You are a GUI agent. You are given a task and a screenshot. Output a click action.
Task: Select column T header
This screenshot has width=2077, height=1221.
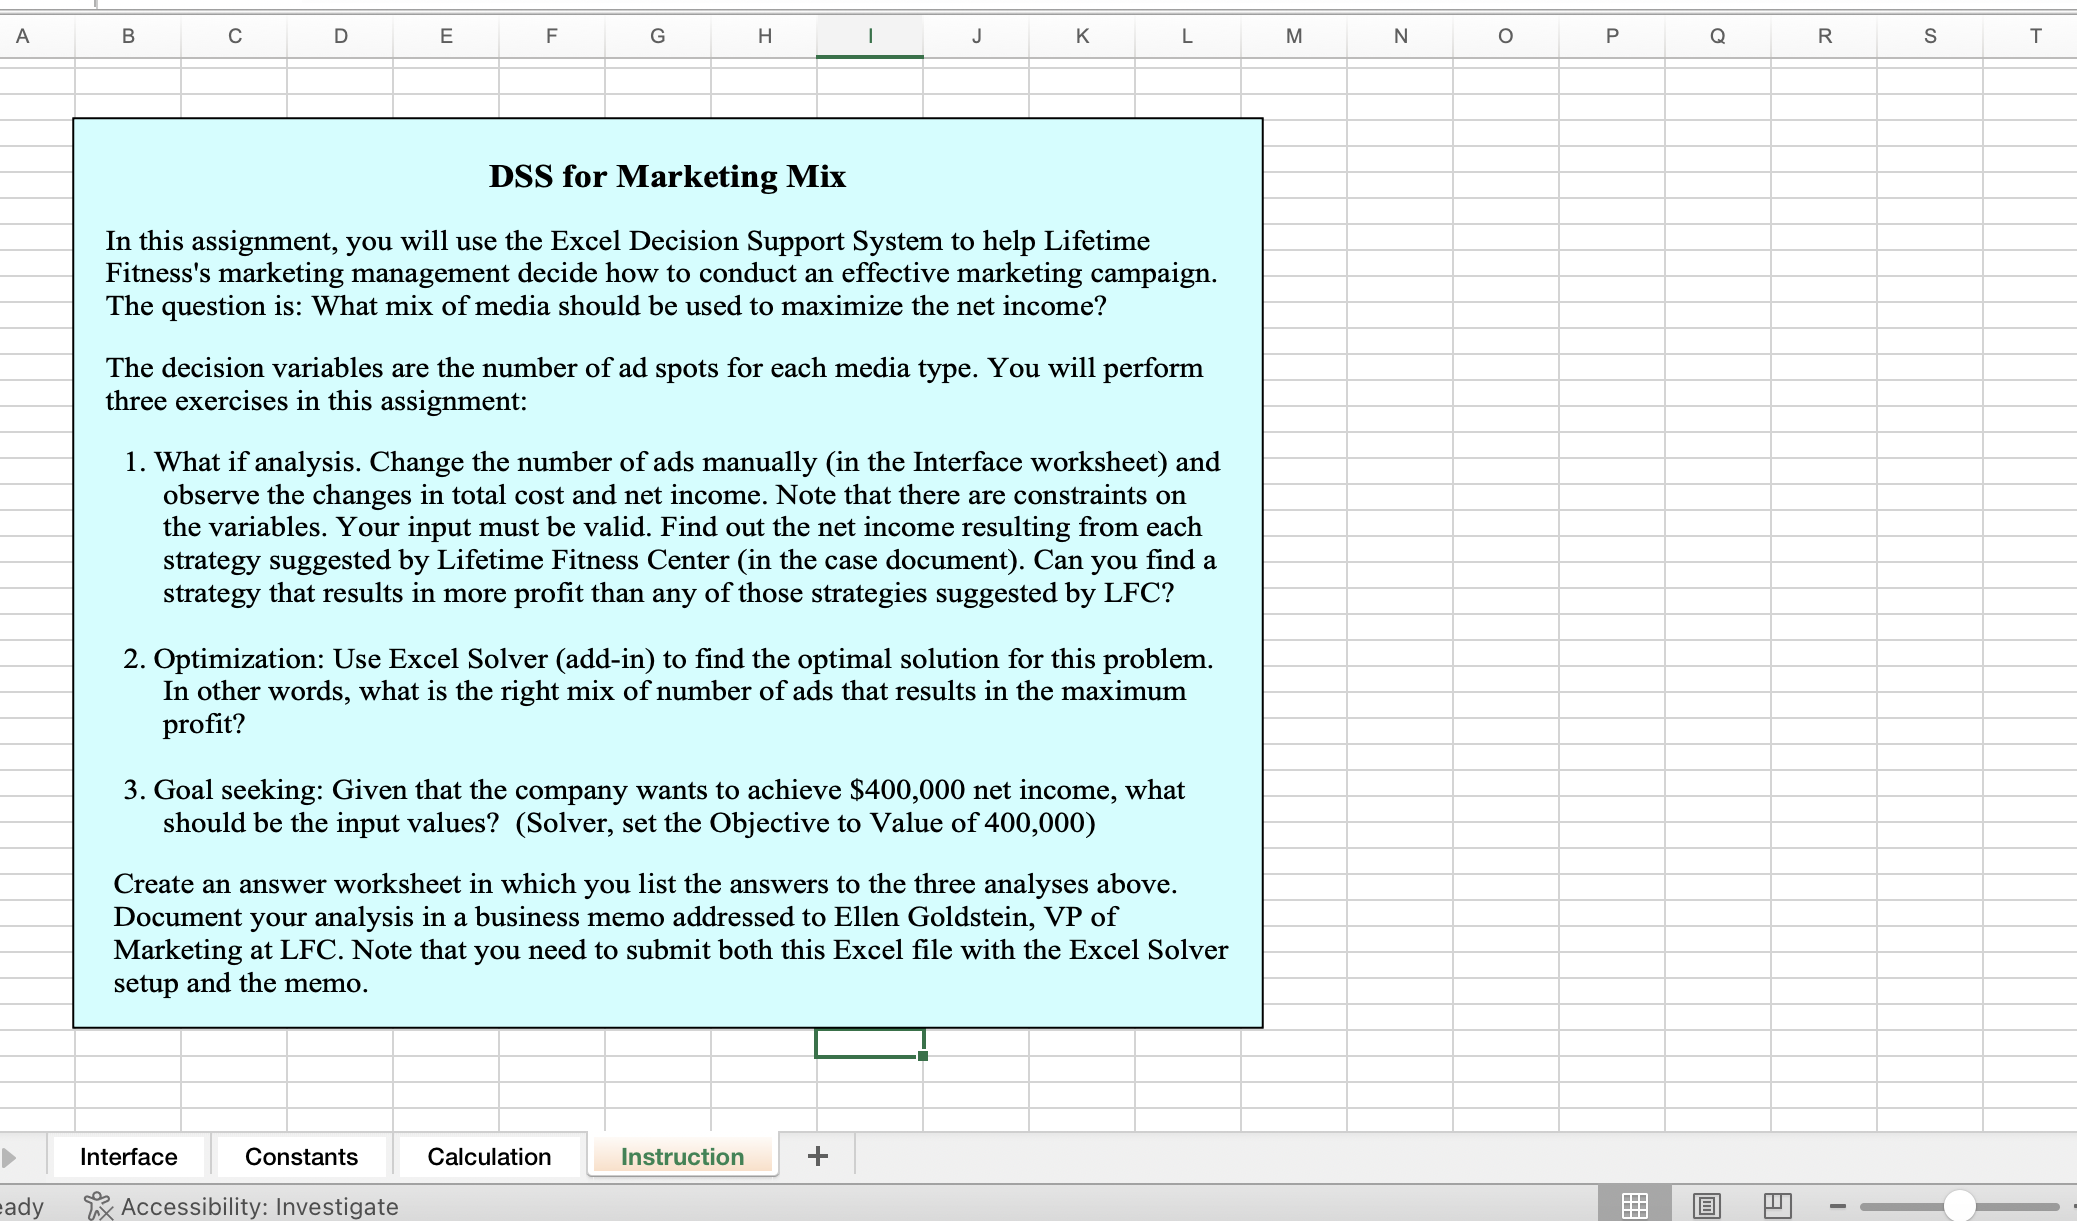click(2034, 37)
